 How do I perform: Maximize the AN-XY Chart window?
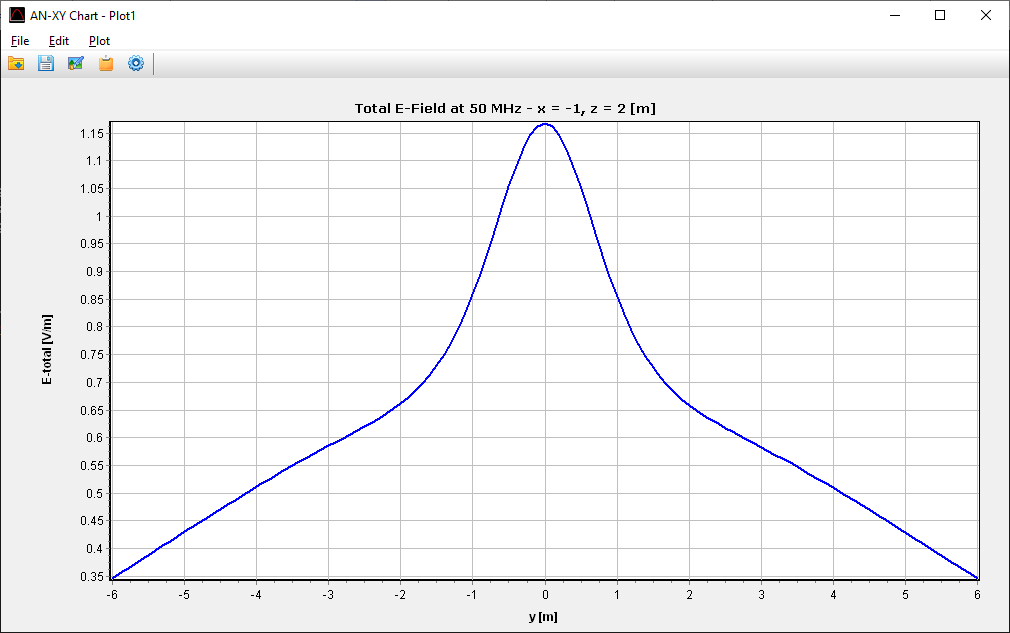(940, 15)
